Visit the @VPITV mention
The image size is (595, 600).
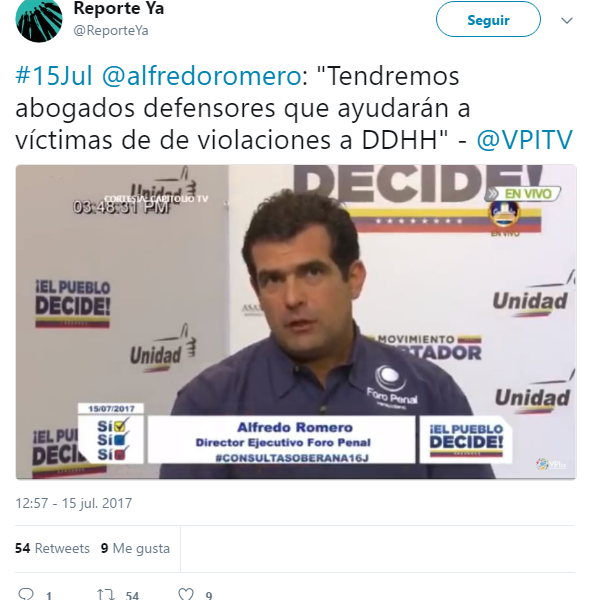[x=525, y=140]
